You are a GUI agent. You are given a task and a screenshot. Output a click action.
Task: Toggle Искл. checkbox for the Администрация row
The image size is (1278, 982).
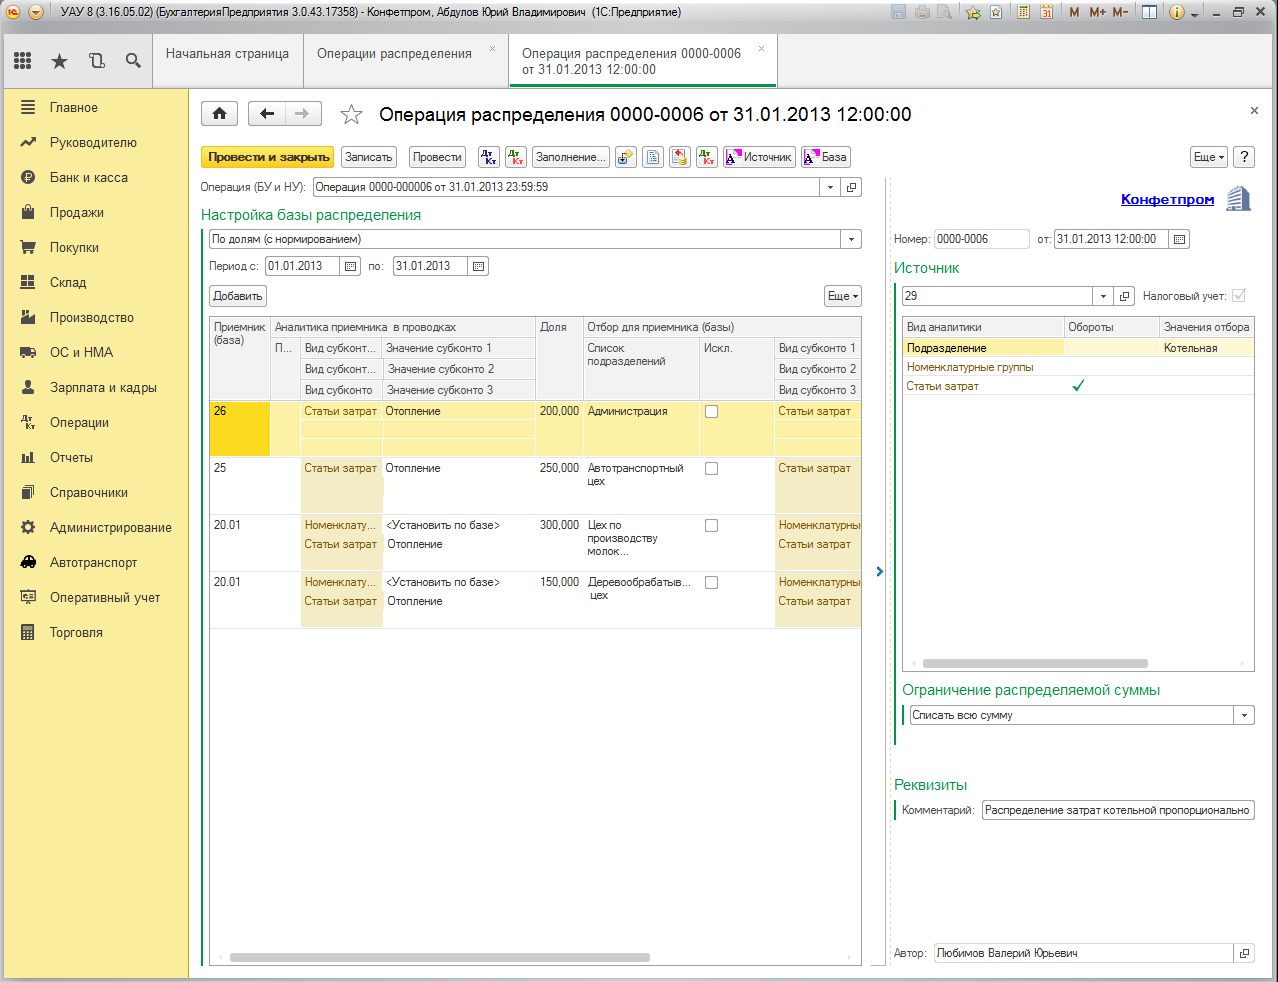pos(711,411)
